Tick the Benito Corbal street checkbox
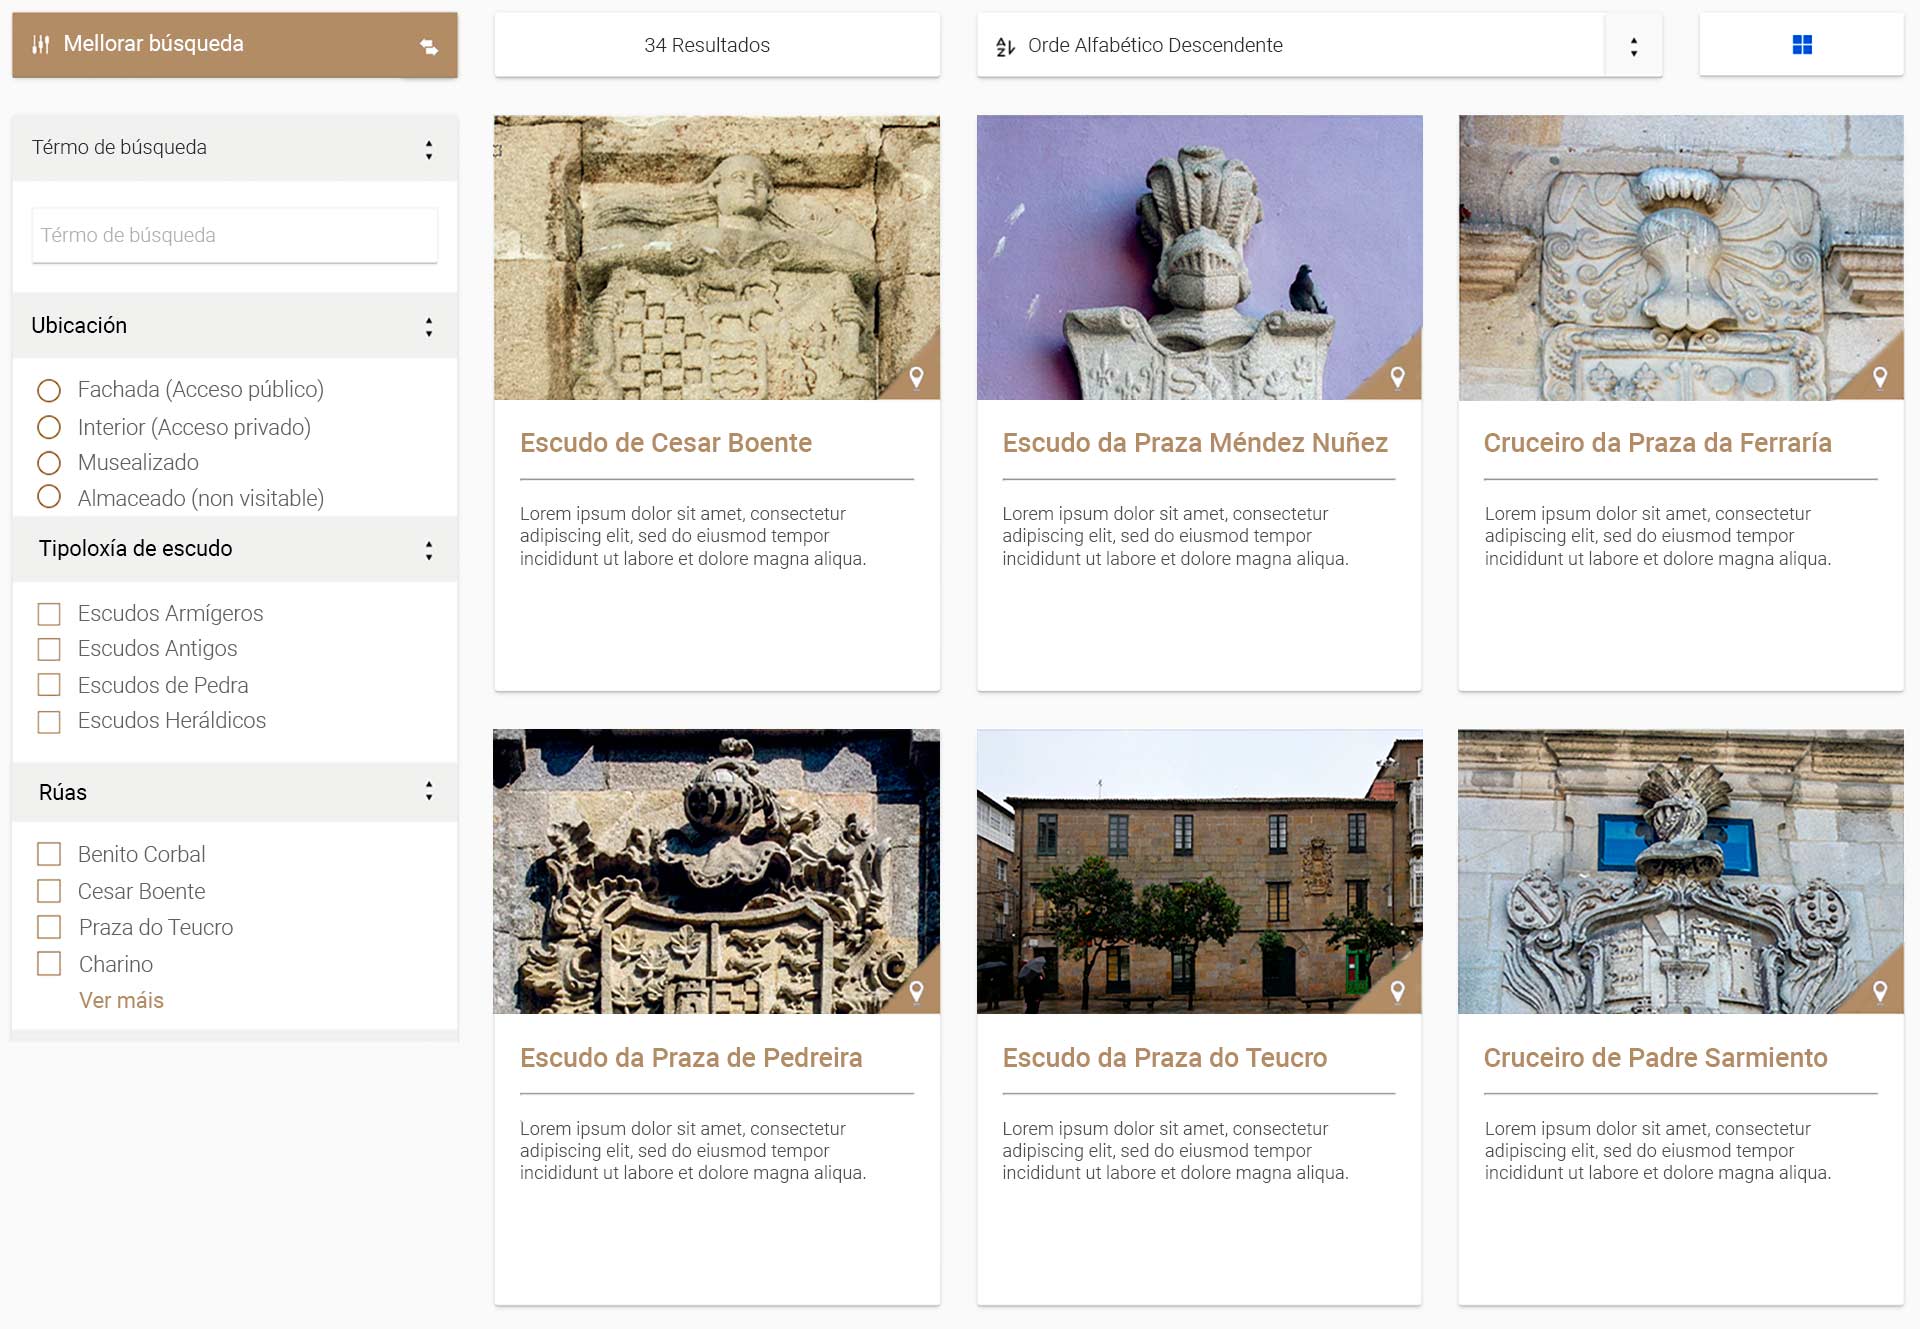1920x1329 pixels. pos(49,854)
